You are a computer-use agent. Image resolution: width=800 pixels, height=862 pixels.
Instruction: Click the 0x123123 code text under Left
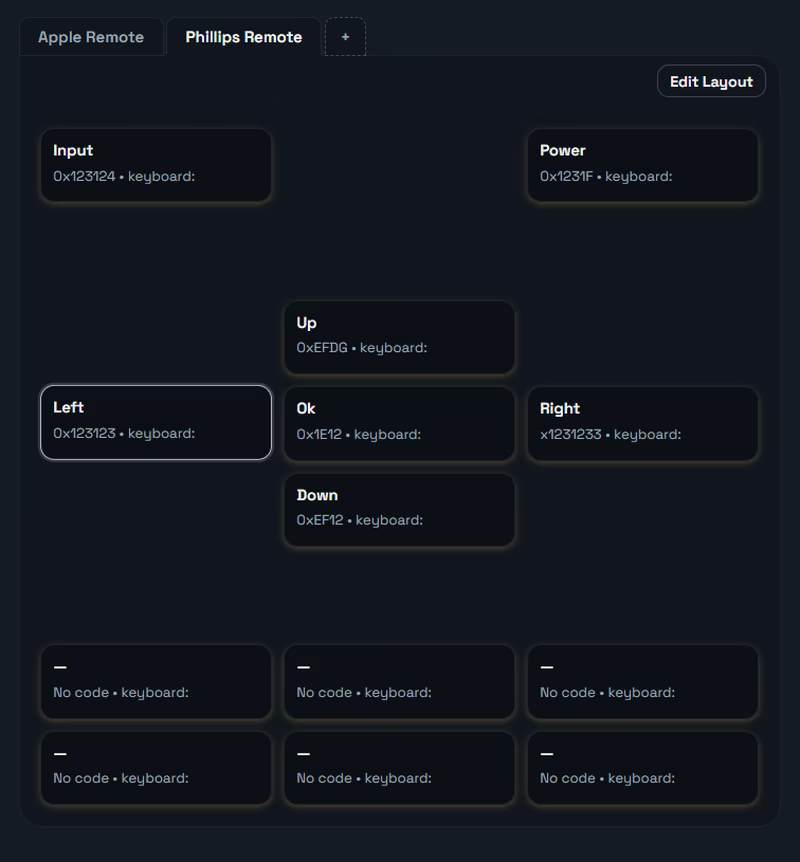click(x=84, y=433)
